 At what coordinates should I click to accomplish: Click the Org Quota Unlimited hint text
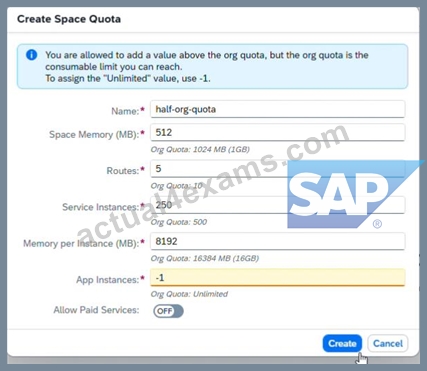click(189, 294)
